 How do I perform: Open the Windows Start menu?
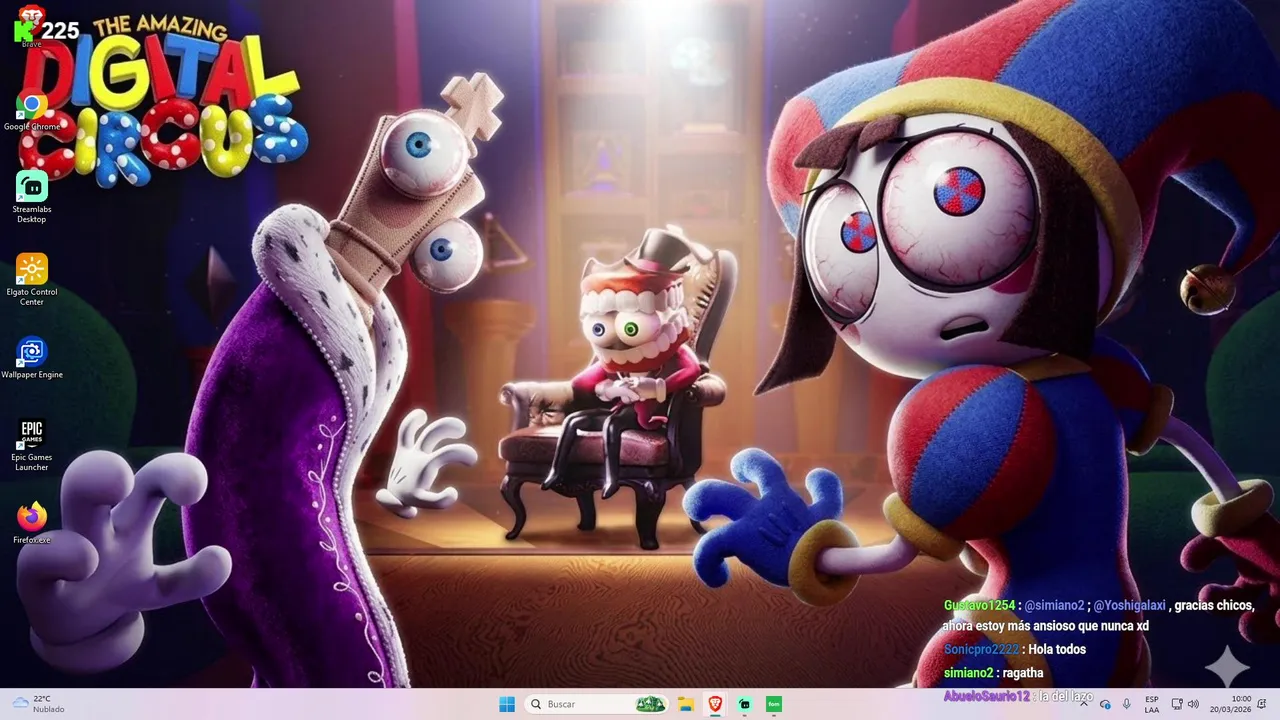507,704
